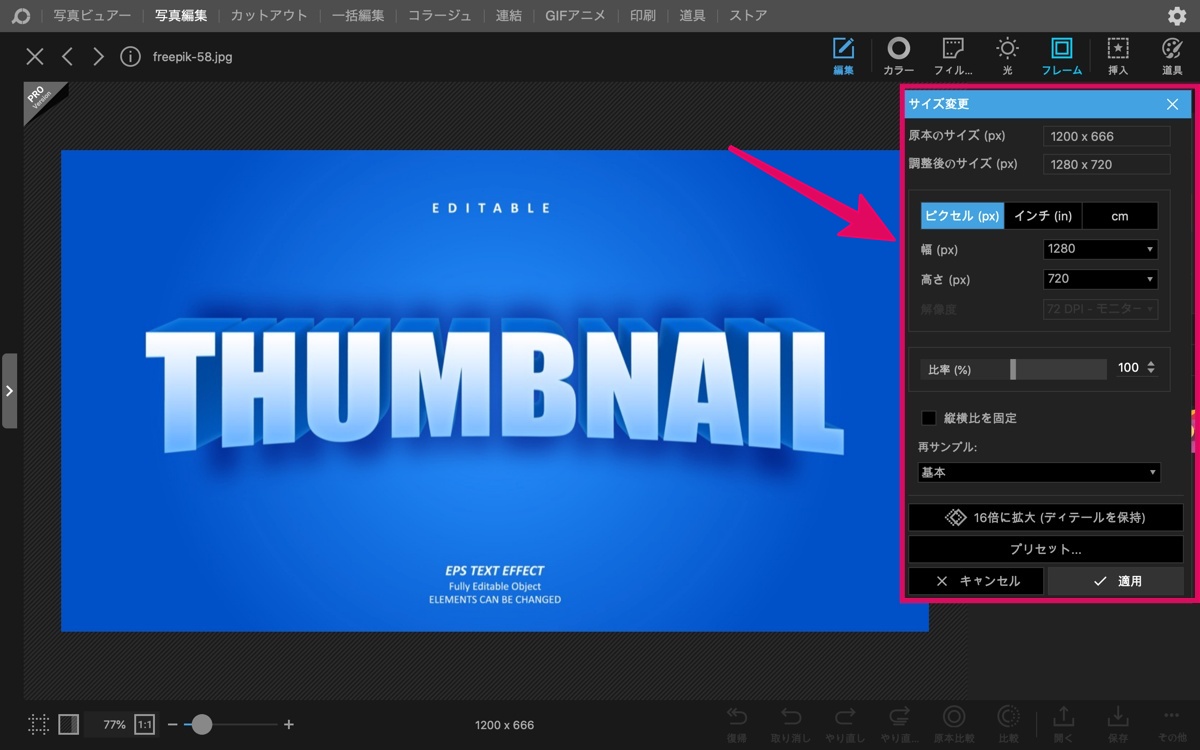Screen dimensions: 1200x750
Task: Expand the 再サンプル 基本 dropdown
Action: click(x=1039, y=472)
